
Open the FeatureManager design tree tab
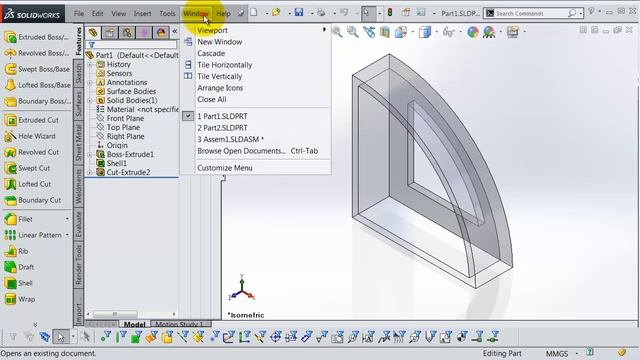[x=93, y=32]
